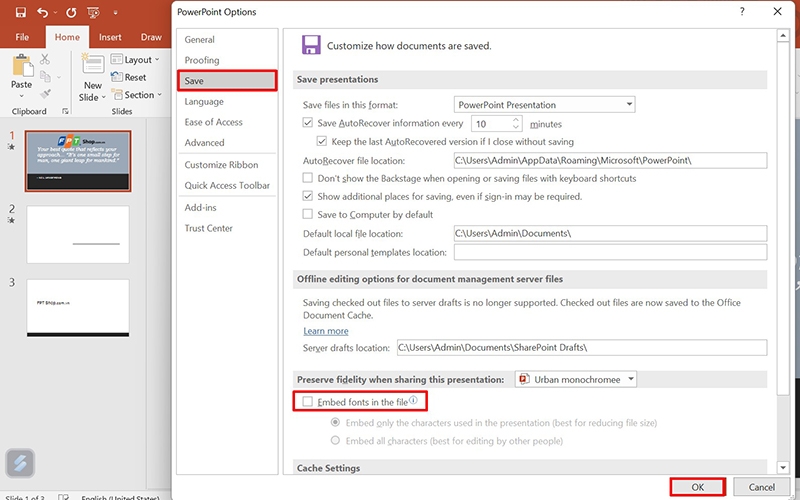Select slide 1 thumbnail
Image resolution: width=800 pixels, height=500 pixels.
pyautogui.click(x=78, y=161)
